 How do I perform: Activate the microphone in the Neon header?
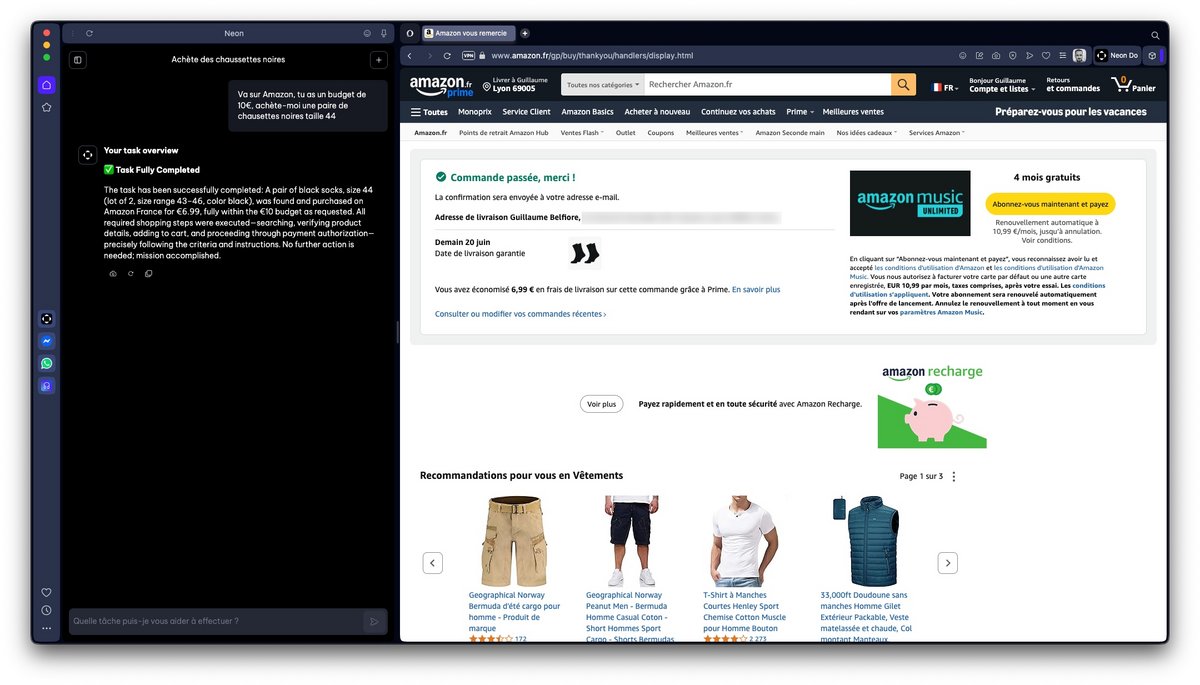(384, 33)
